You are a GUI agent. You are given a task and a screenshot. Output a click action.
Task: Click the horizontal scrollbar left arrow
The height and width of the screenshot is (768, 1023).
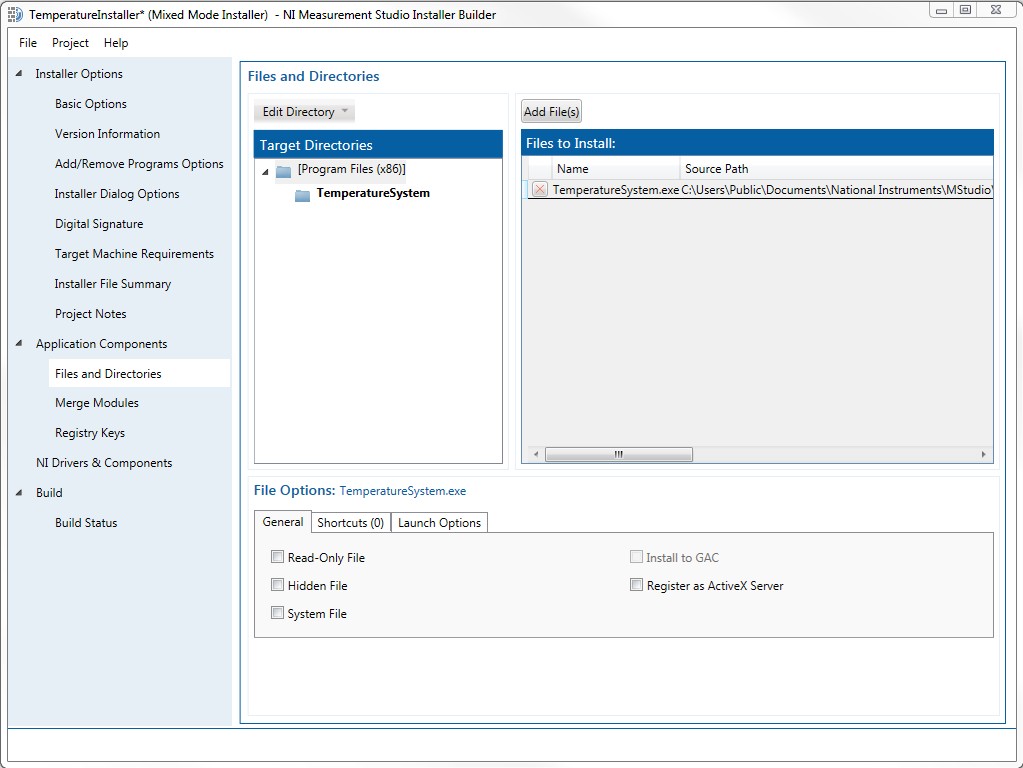coord(536,455)
